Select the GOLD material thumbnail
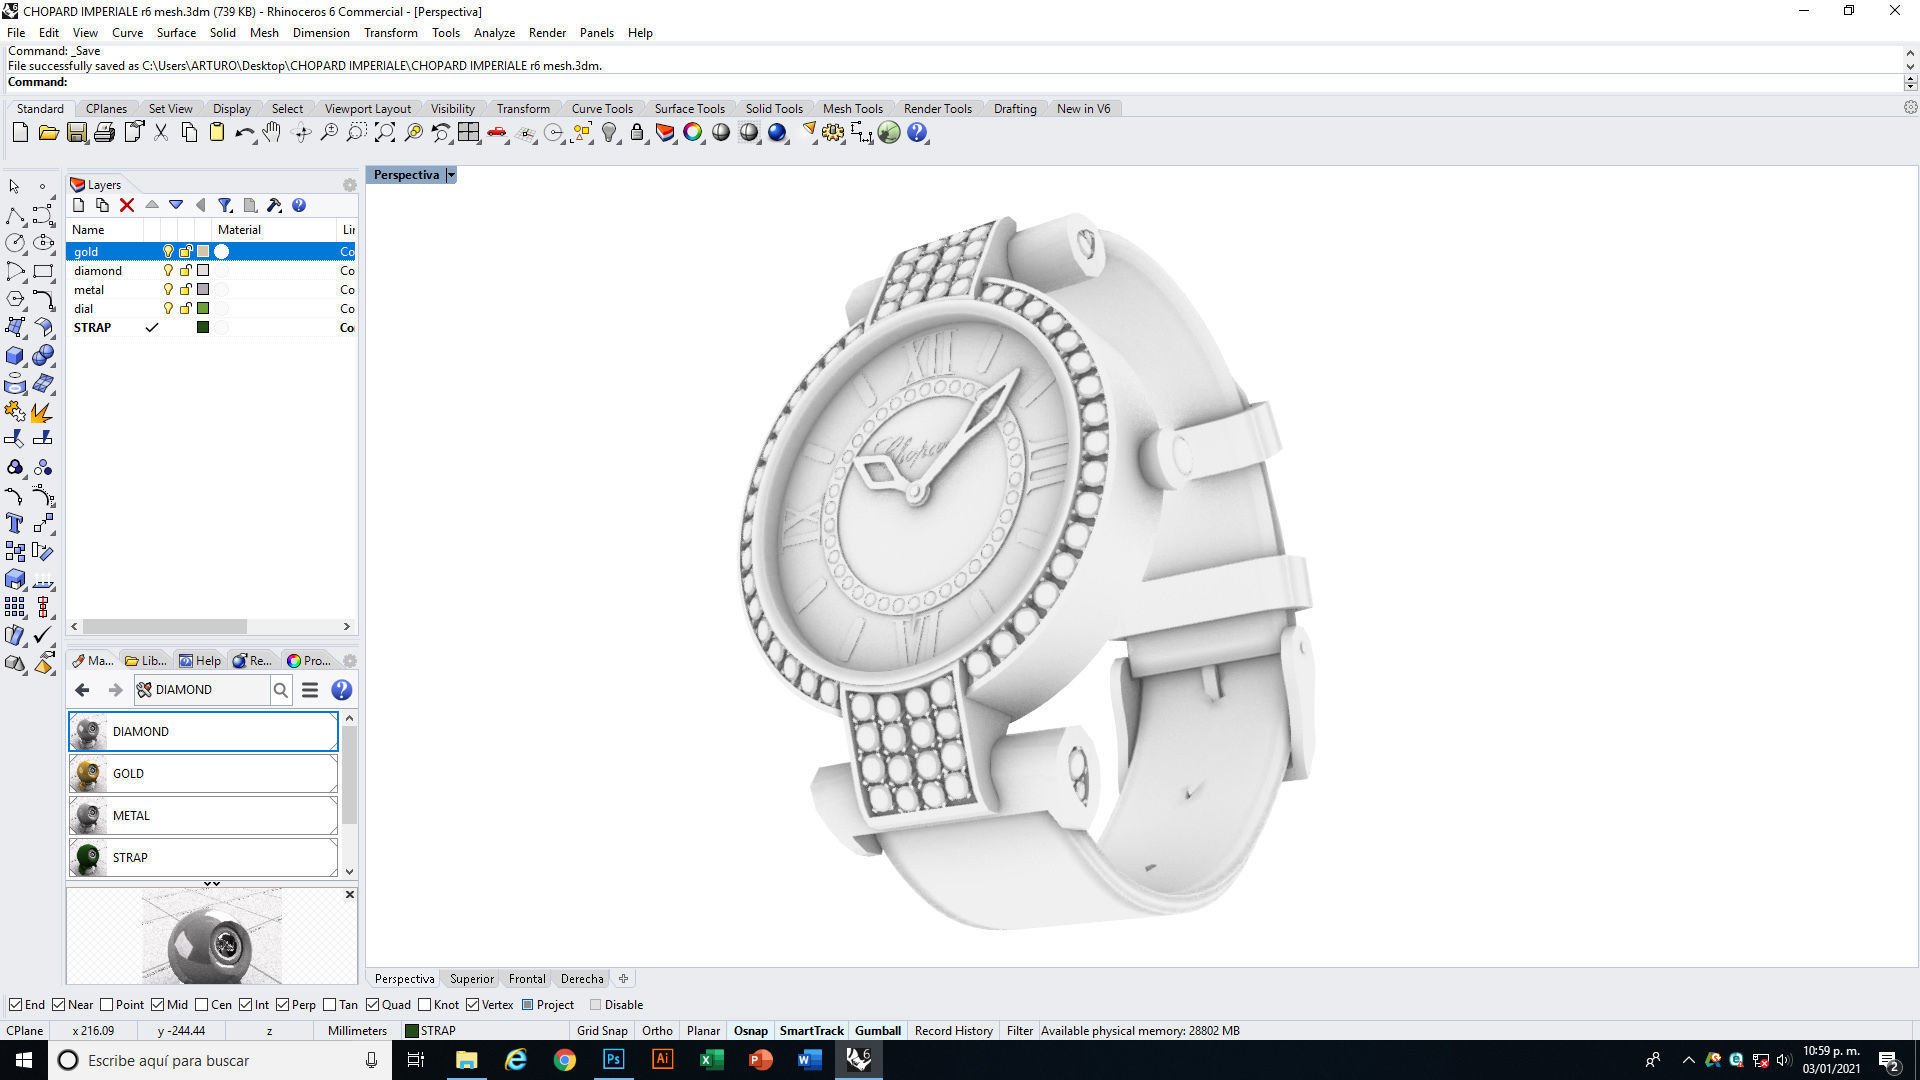This screenshot has width=1920, height=1080. pos(88,773)
